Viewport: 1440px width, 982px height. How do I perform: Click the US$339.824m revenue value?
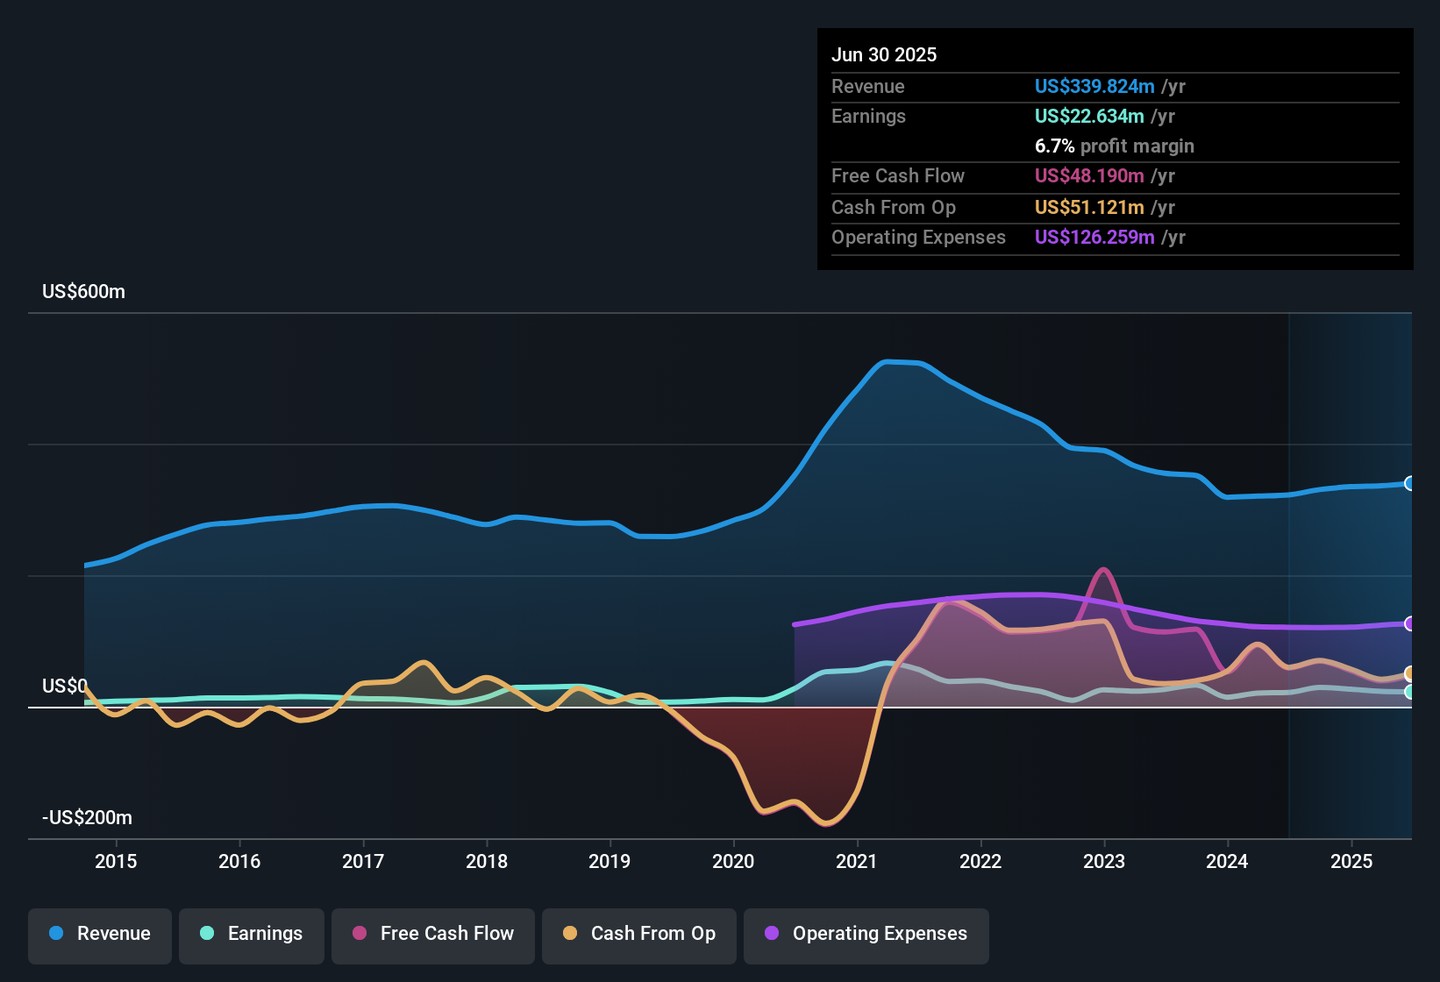[x=1094, y=87]
